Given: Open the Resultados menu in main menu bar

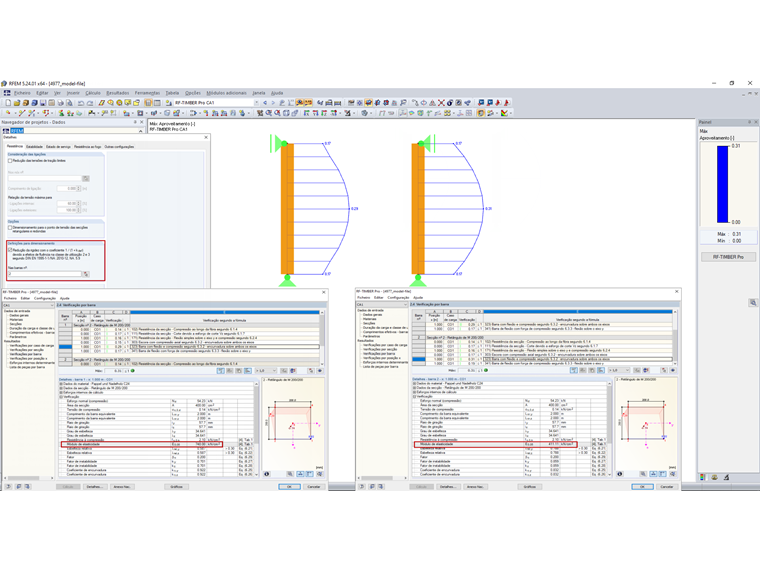Looking at the screenshot, I should pos(118,93).
